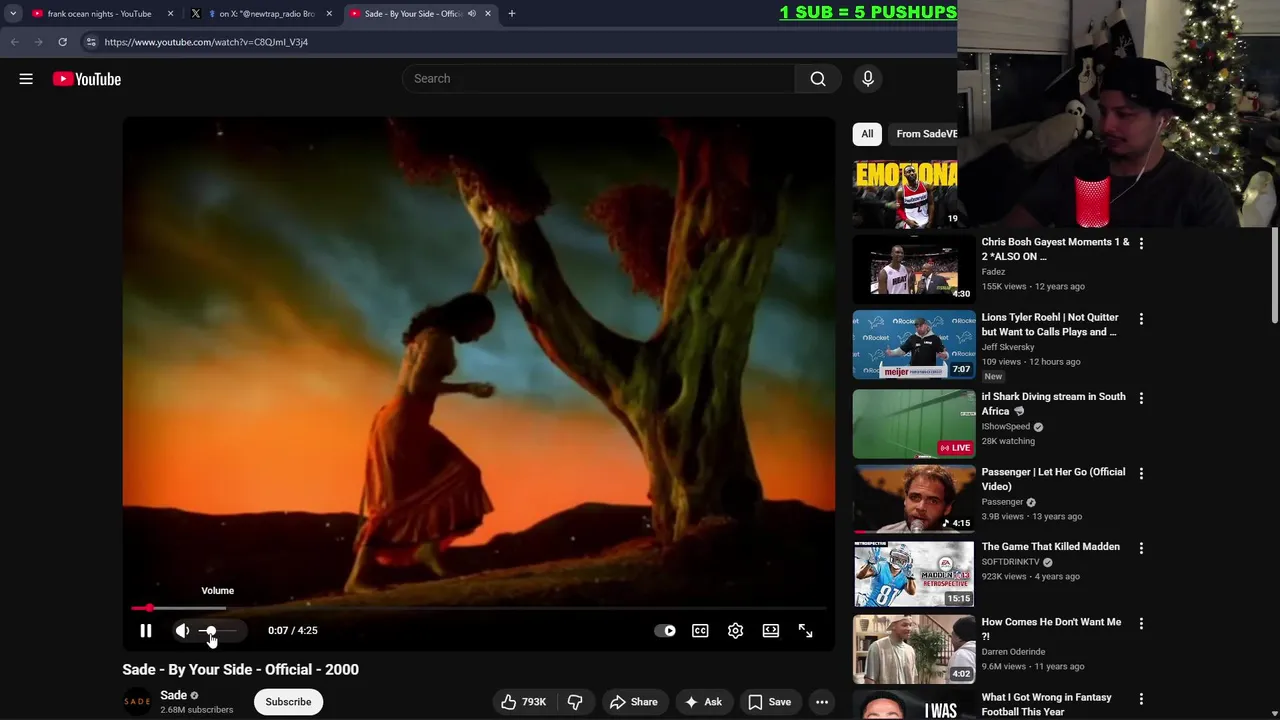Open IShowSpeed channel name
1280x720 pixels.
click(1006, 426)
